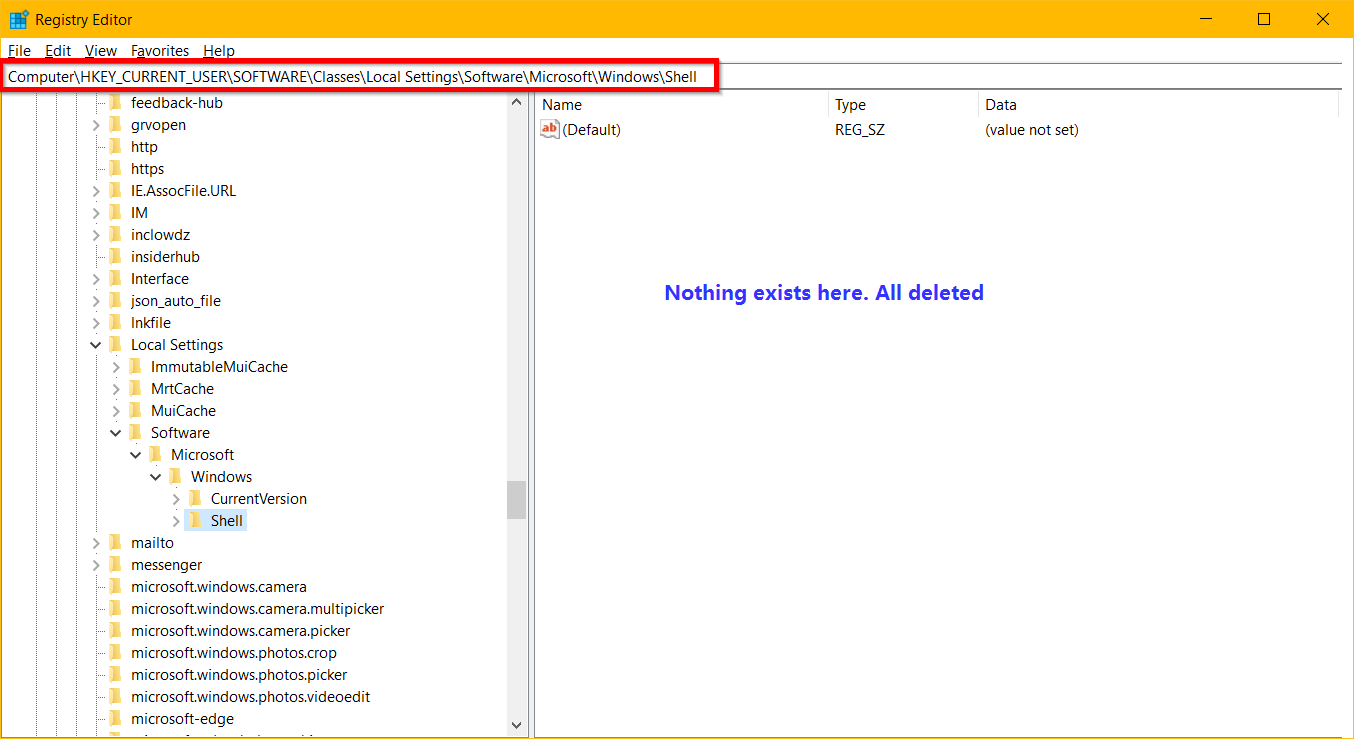Expand the MrtCache key
Viewport: 1354px width, 739px height.
(116, 389)
